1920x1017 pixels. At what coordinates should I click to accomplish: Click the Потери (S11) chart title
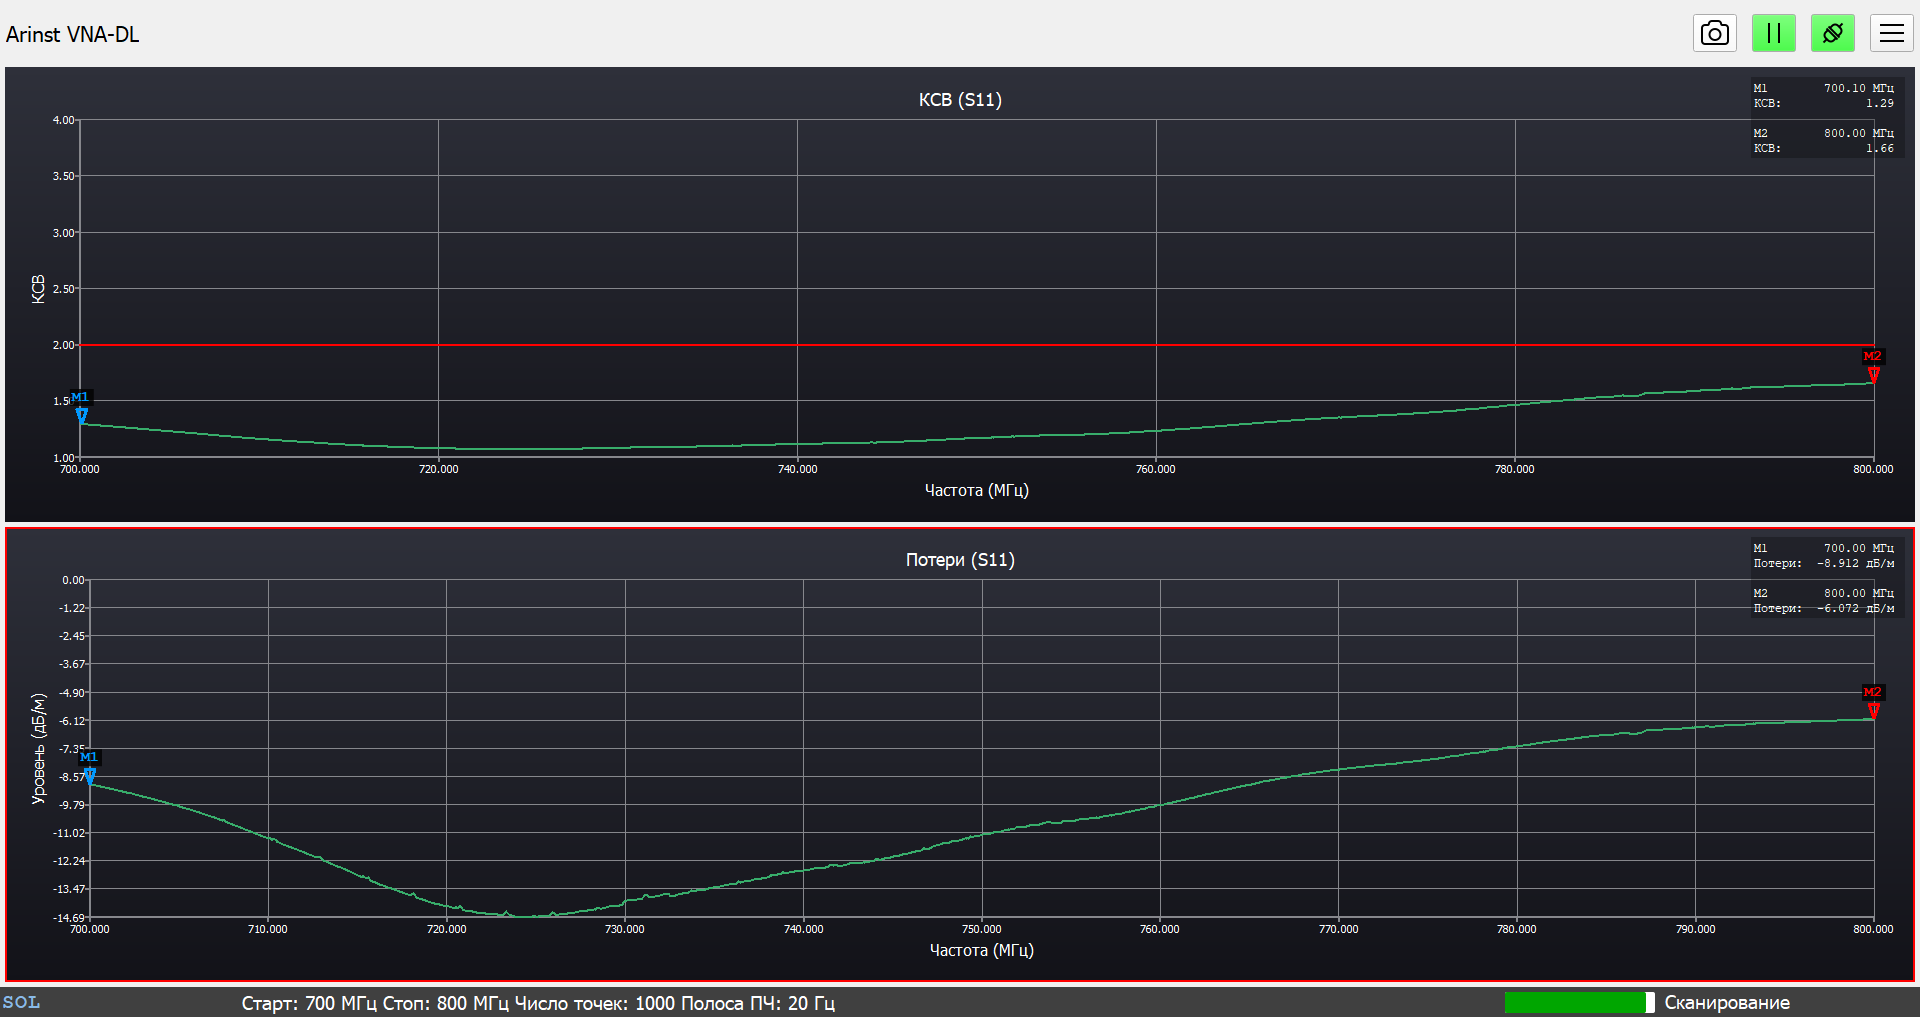[x=960, y=560]
